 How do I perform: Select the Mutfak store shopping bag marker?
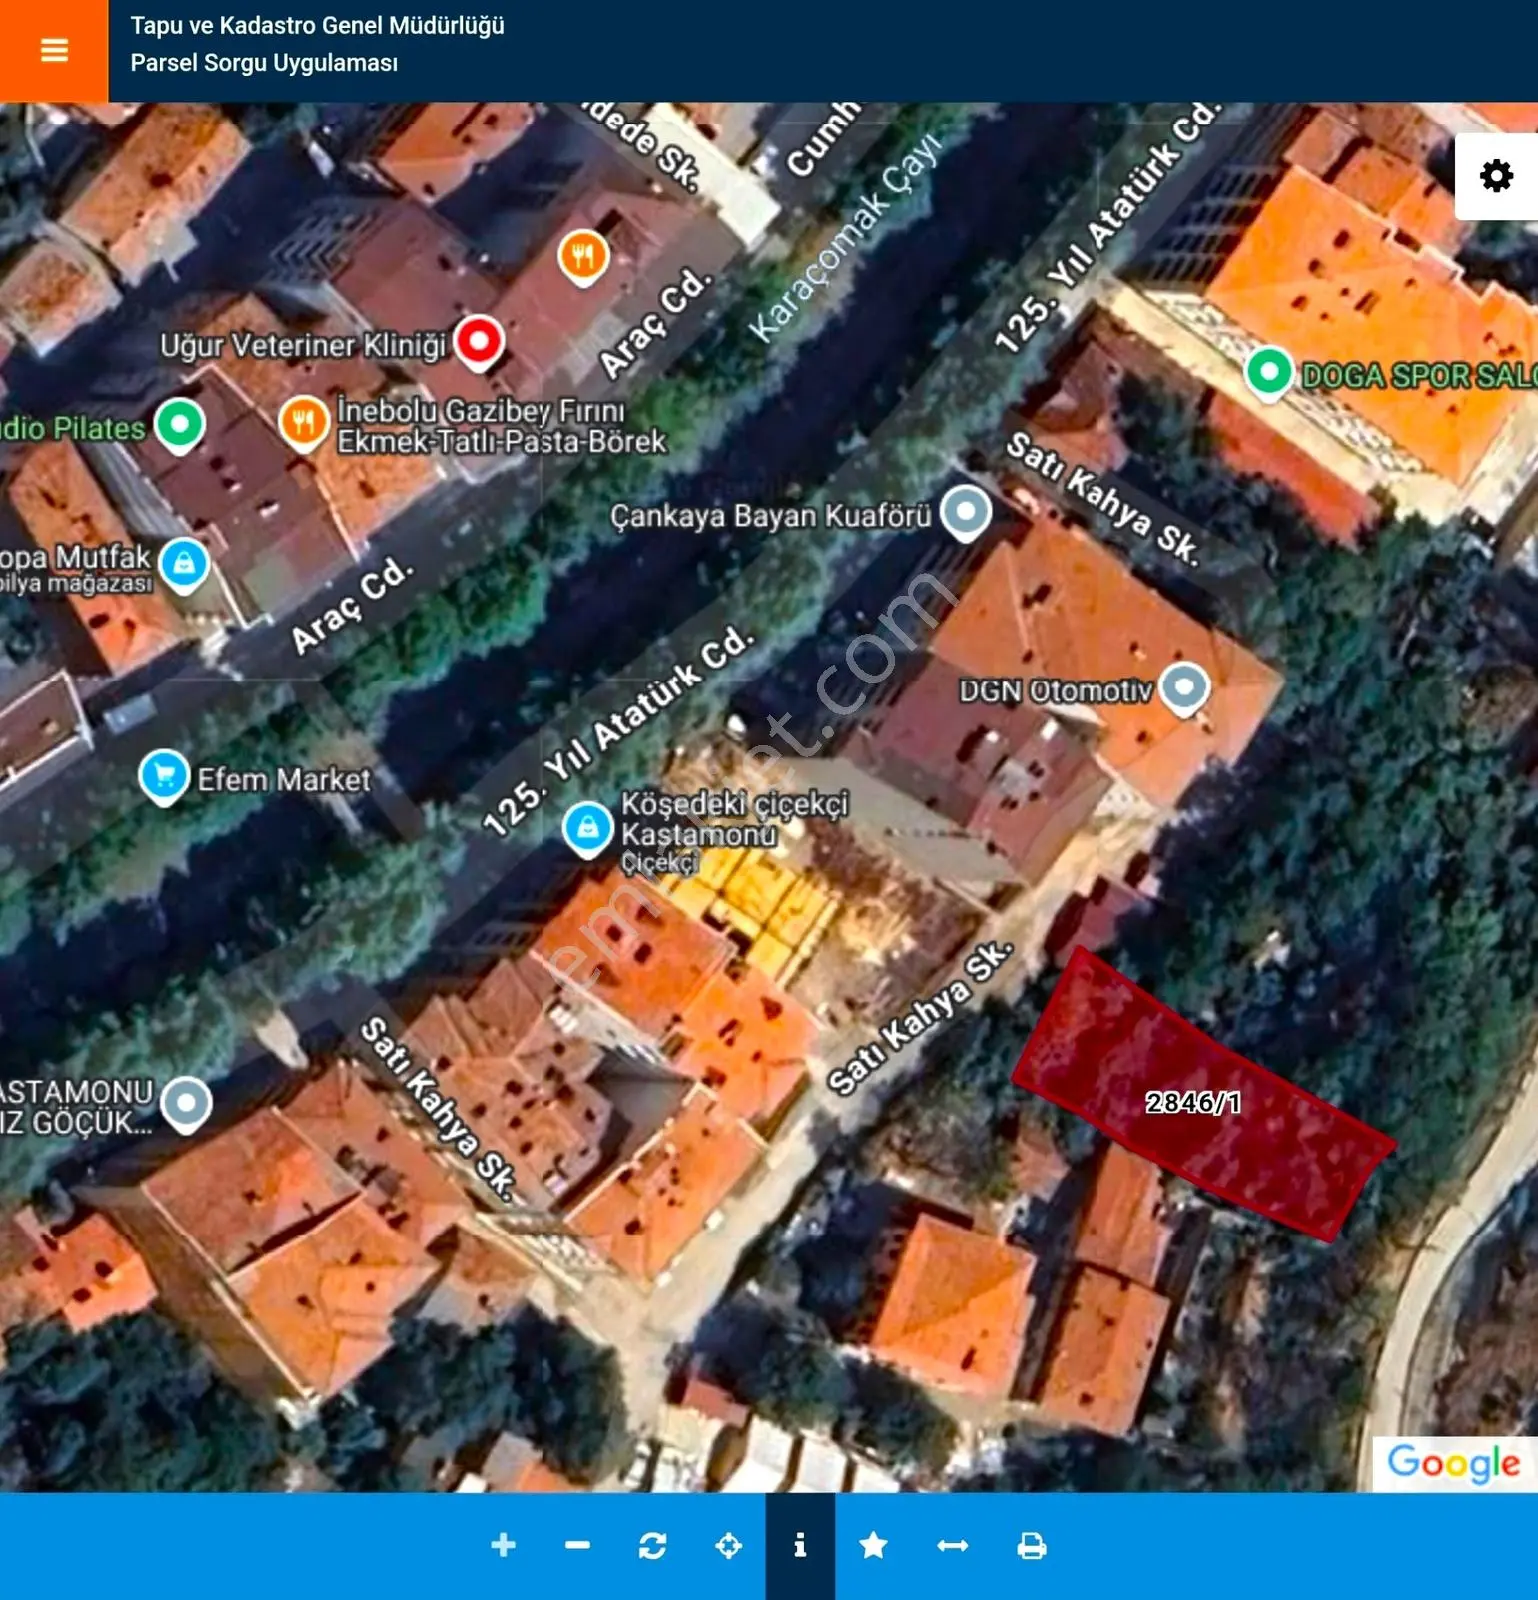pyautogui.click(x=184, y=566)
